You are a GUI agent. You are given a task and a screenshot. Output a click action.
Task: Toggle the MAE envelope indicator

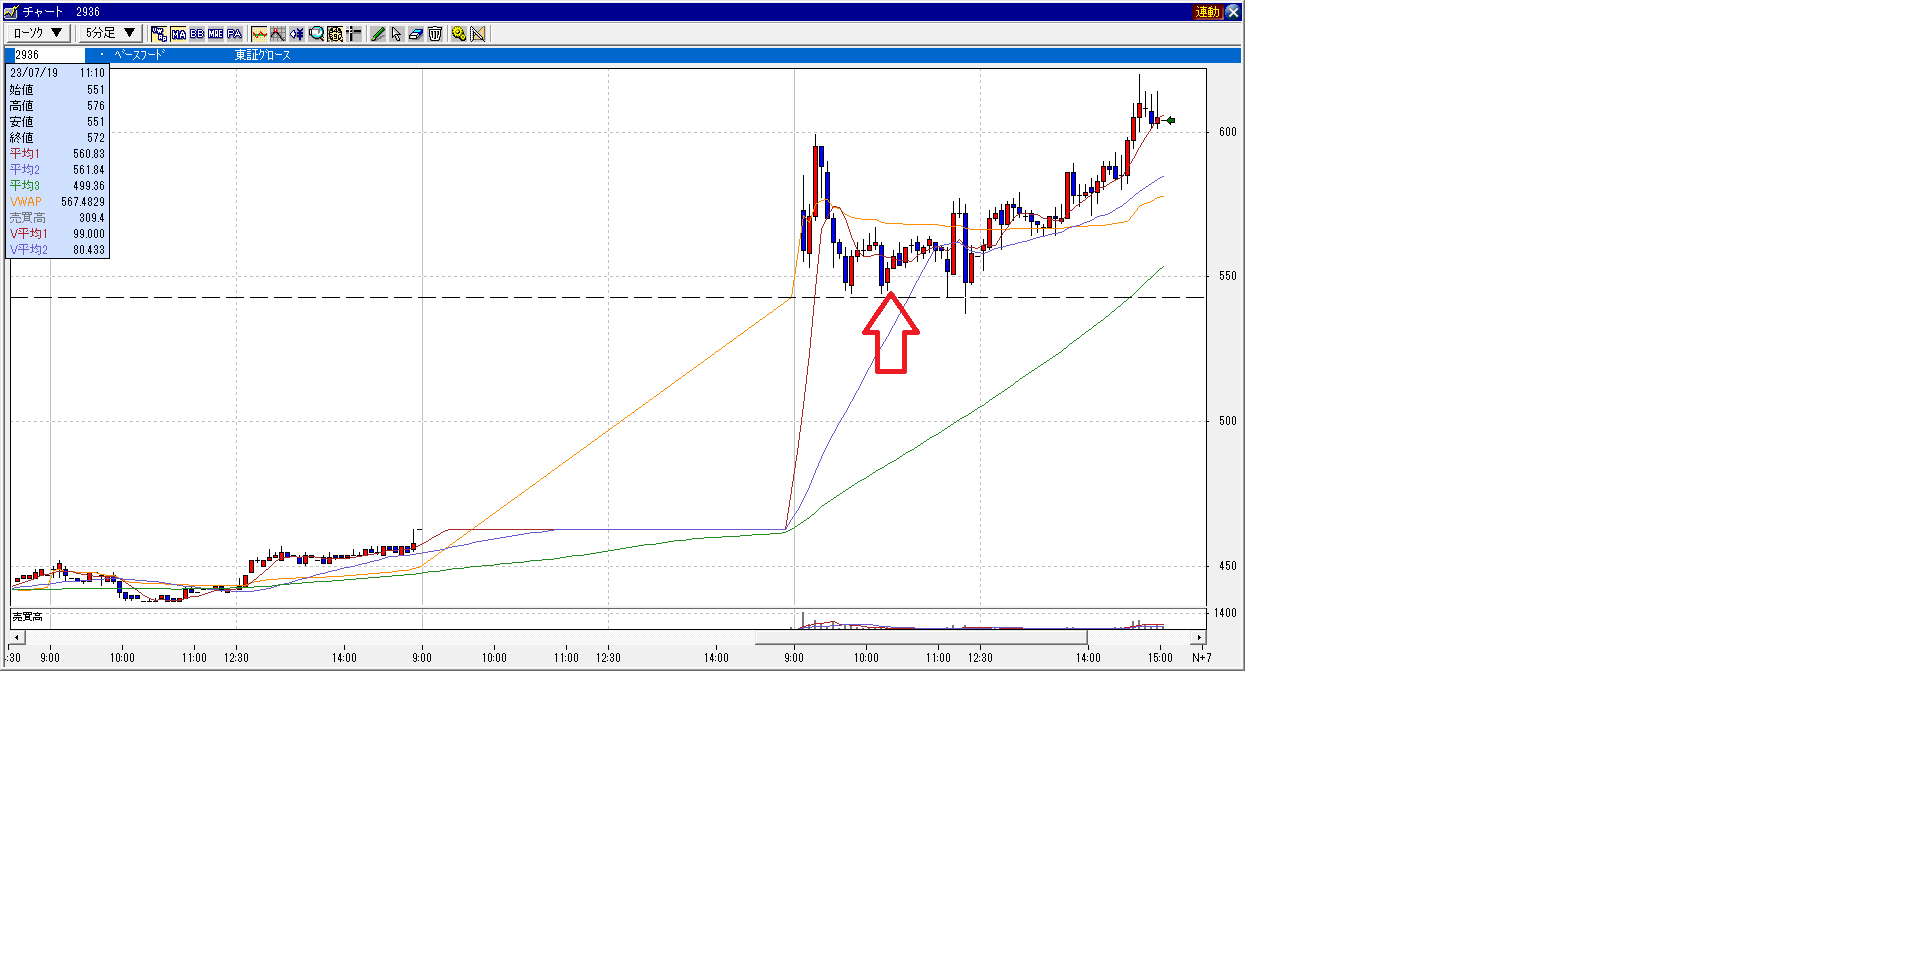(216, 33)
